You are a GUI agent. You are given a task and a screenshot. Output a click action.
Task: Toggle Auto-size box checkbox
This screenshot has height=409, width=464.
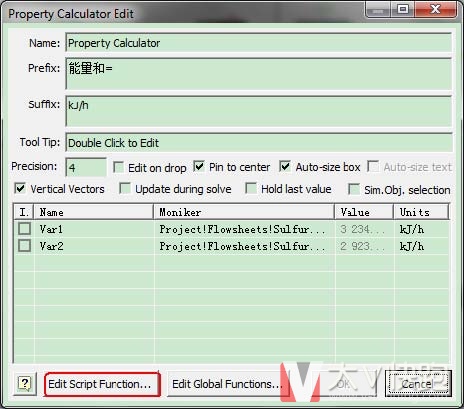pos(285,166)
